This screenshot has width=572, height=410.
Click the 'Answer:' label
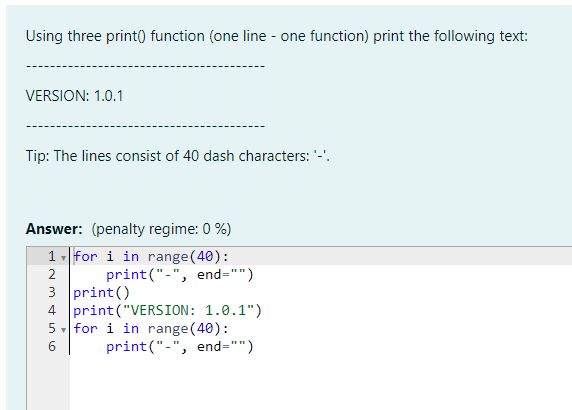pos(54,229)
